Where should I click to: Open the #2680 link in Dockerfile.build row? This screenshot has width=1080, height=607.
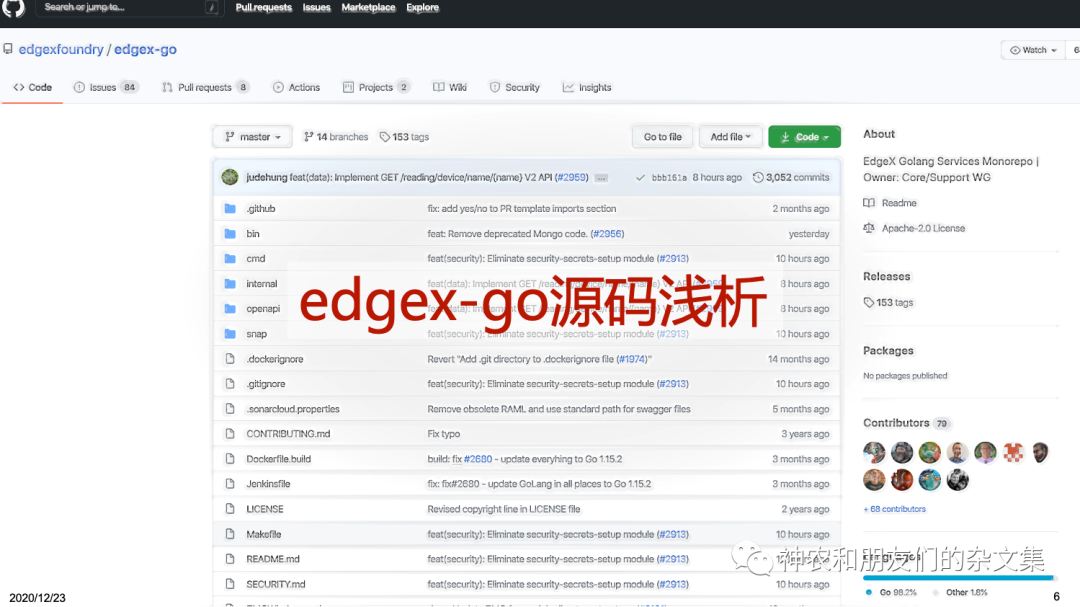coord(478,459)
